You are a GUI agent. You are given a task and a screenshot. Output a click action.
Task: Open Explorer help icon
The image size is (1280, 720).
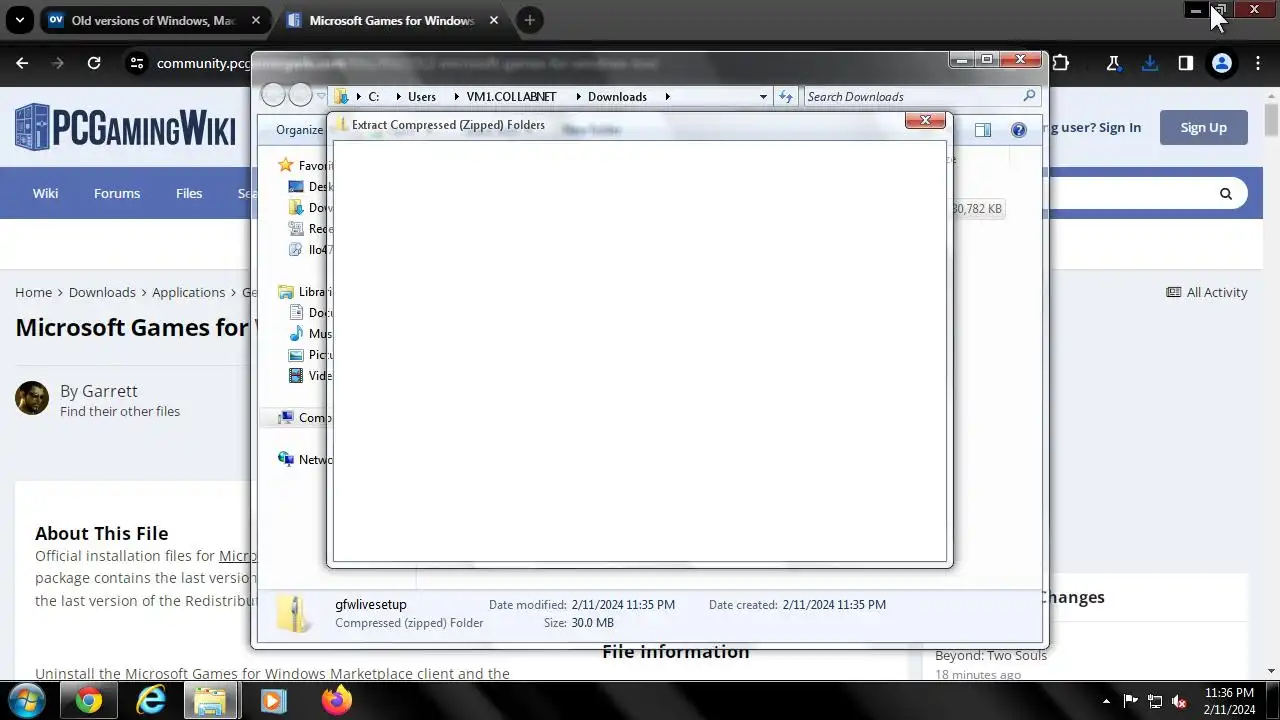click(x=1018, y=129)
